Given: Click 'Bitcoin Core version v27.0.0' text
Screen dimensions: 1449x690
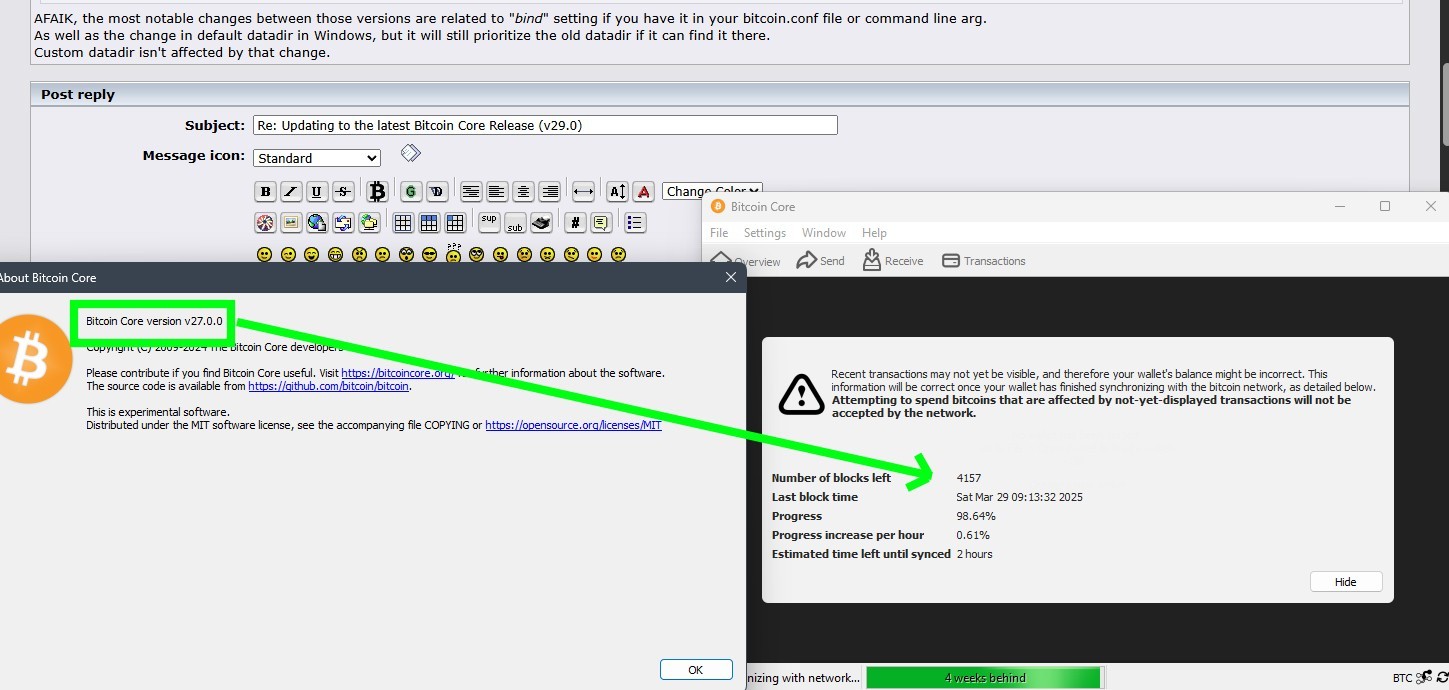Looking at the screenshot, I should [x=154, y=322].
